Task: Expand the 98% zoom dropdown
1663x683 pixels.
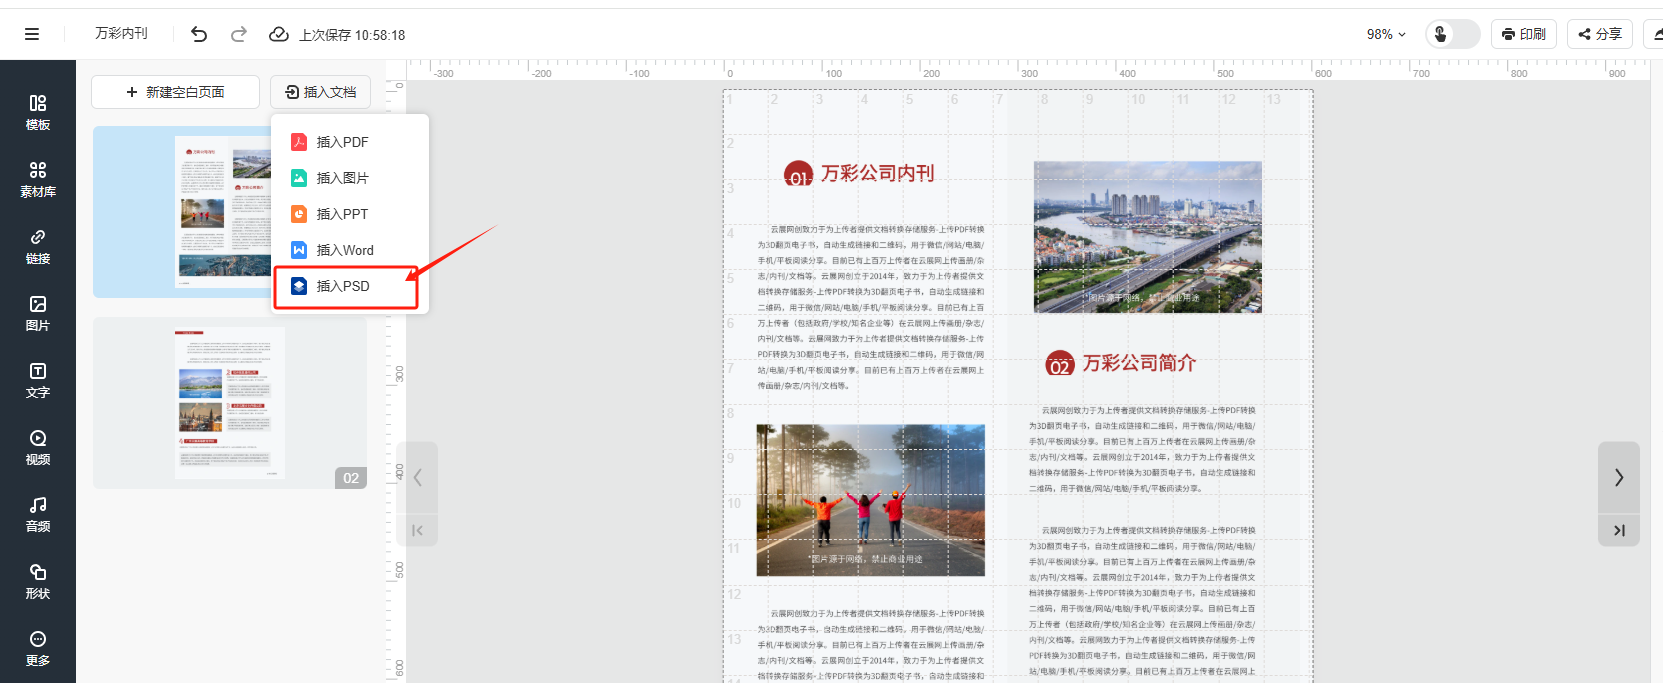Action: pyautogui.click(x=1386, y=34)
